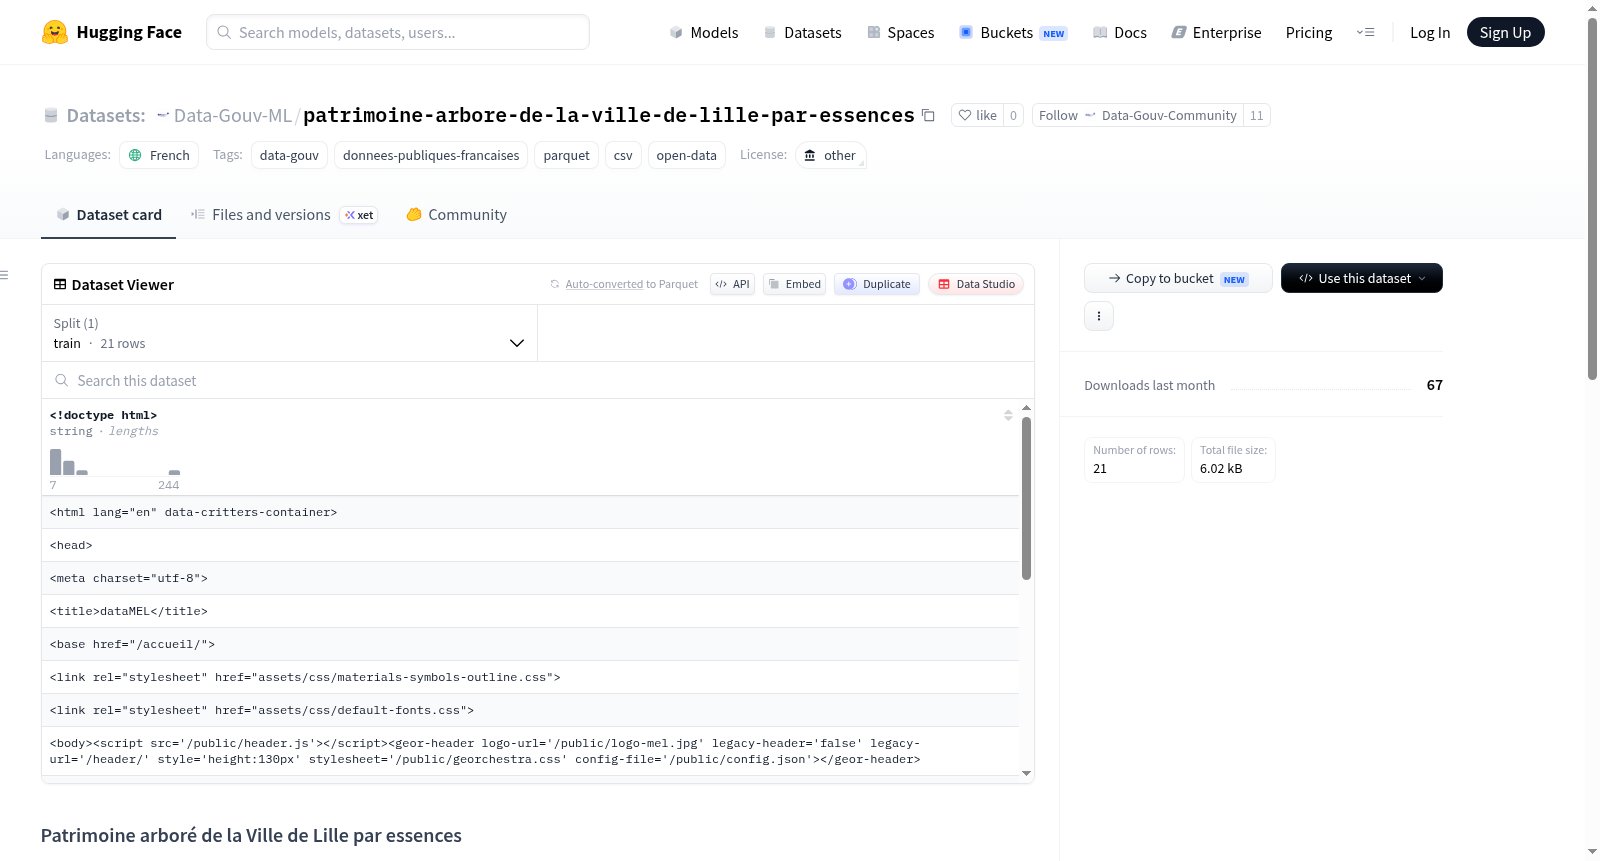This screenshot has height=861, width=1600.
Task: Open Docs in top navigation
Action: coord(1120,32)
